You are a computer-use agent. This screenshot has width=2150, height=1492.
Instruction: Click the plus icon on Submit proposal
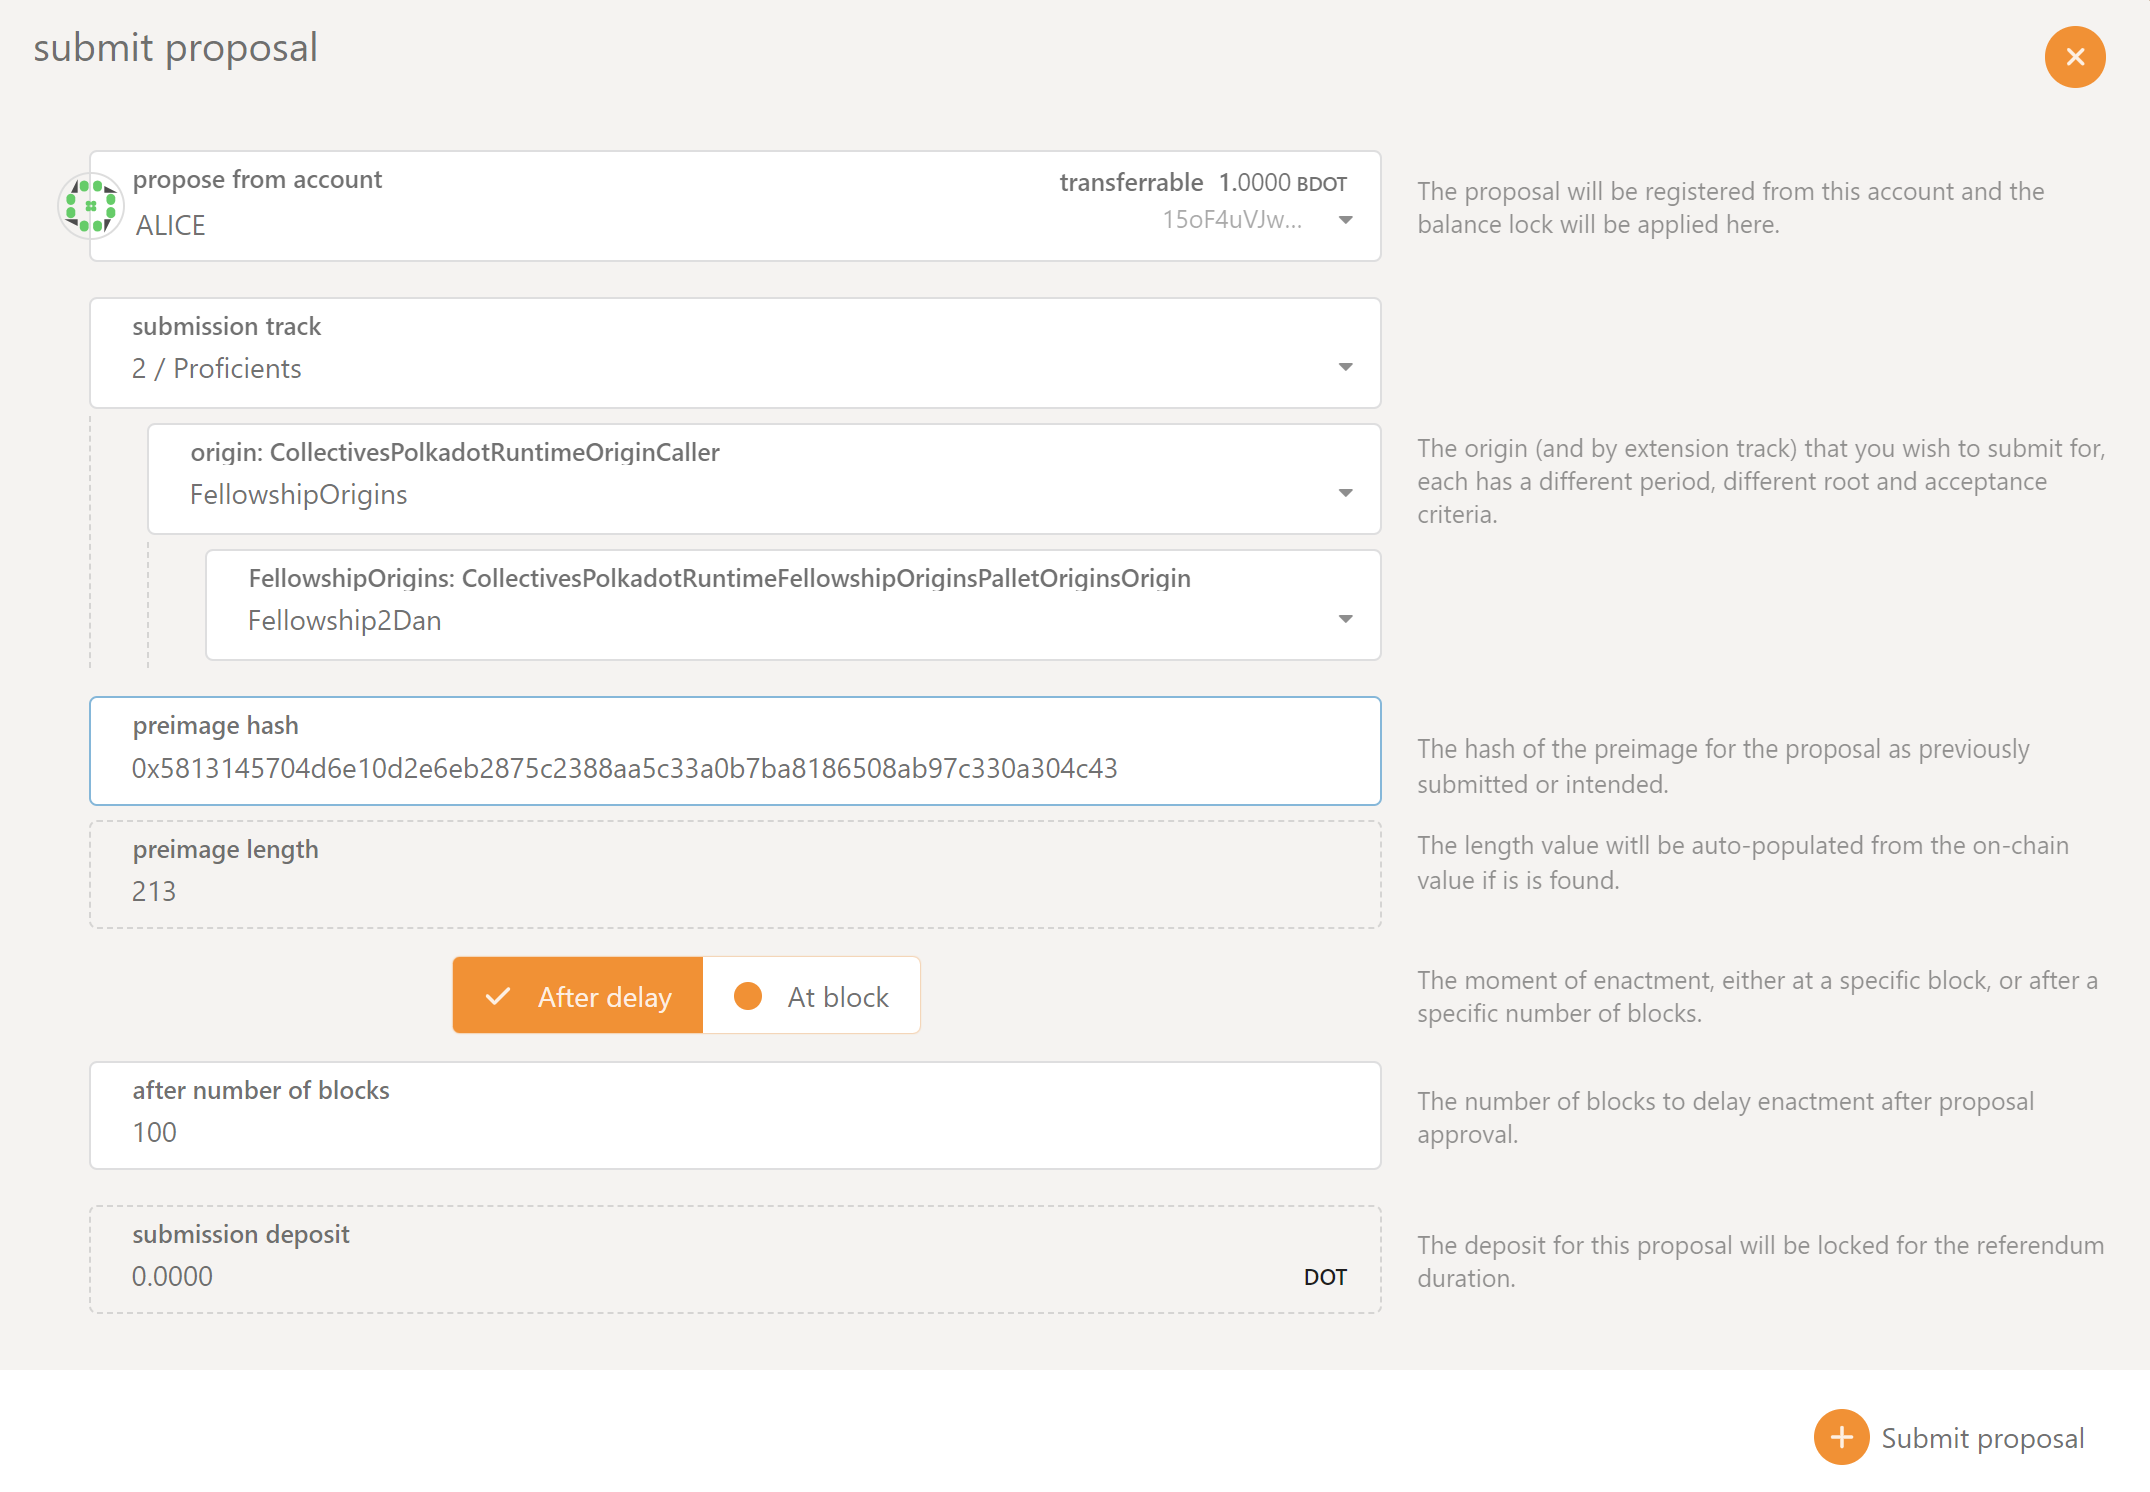(1841, 1437)
